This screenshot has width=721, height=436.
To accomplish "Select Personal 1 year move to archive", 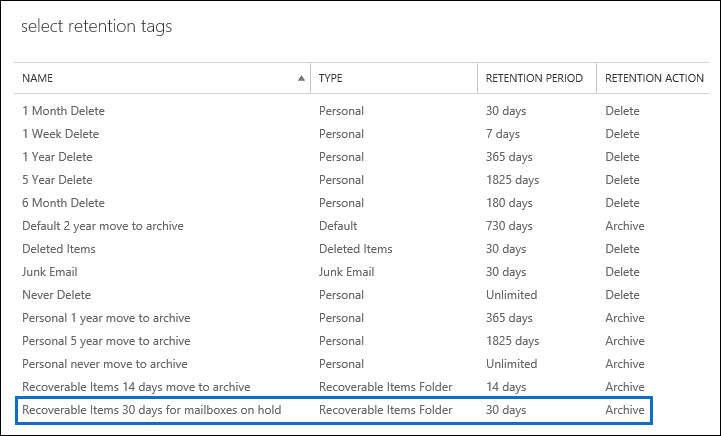I will pos(106,318).
